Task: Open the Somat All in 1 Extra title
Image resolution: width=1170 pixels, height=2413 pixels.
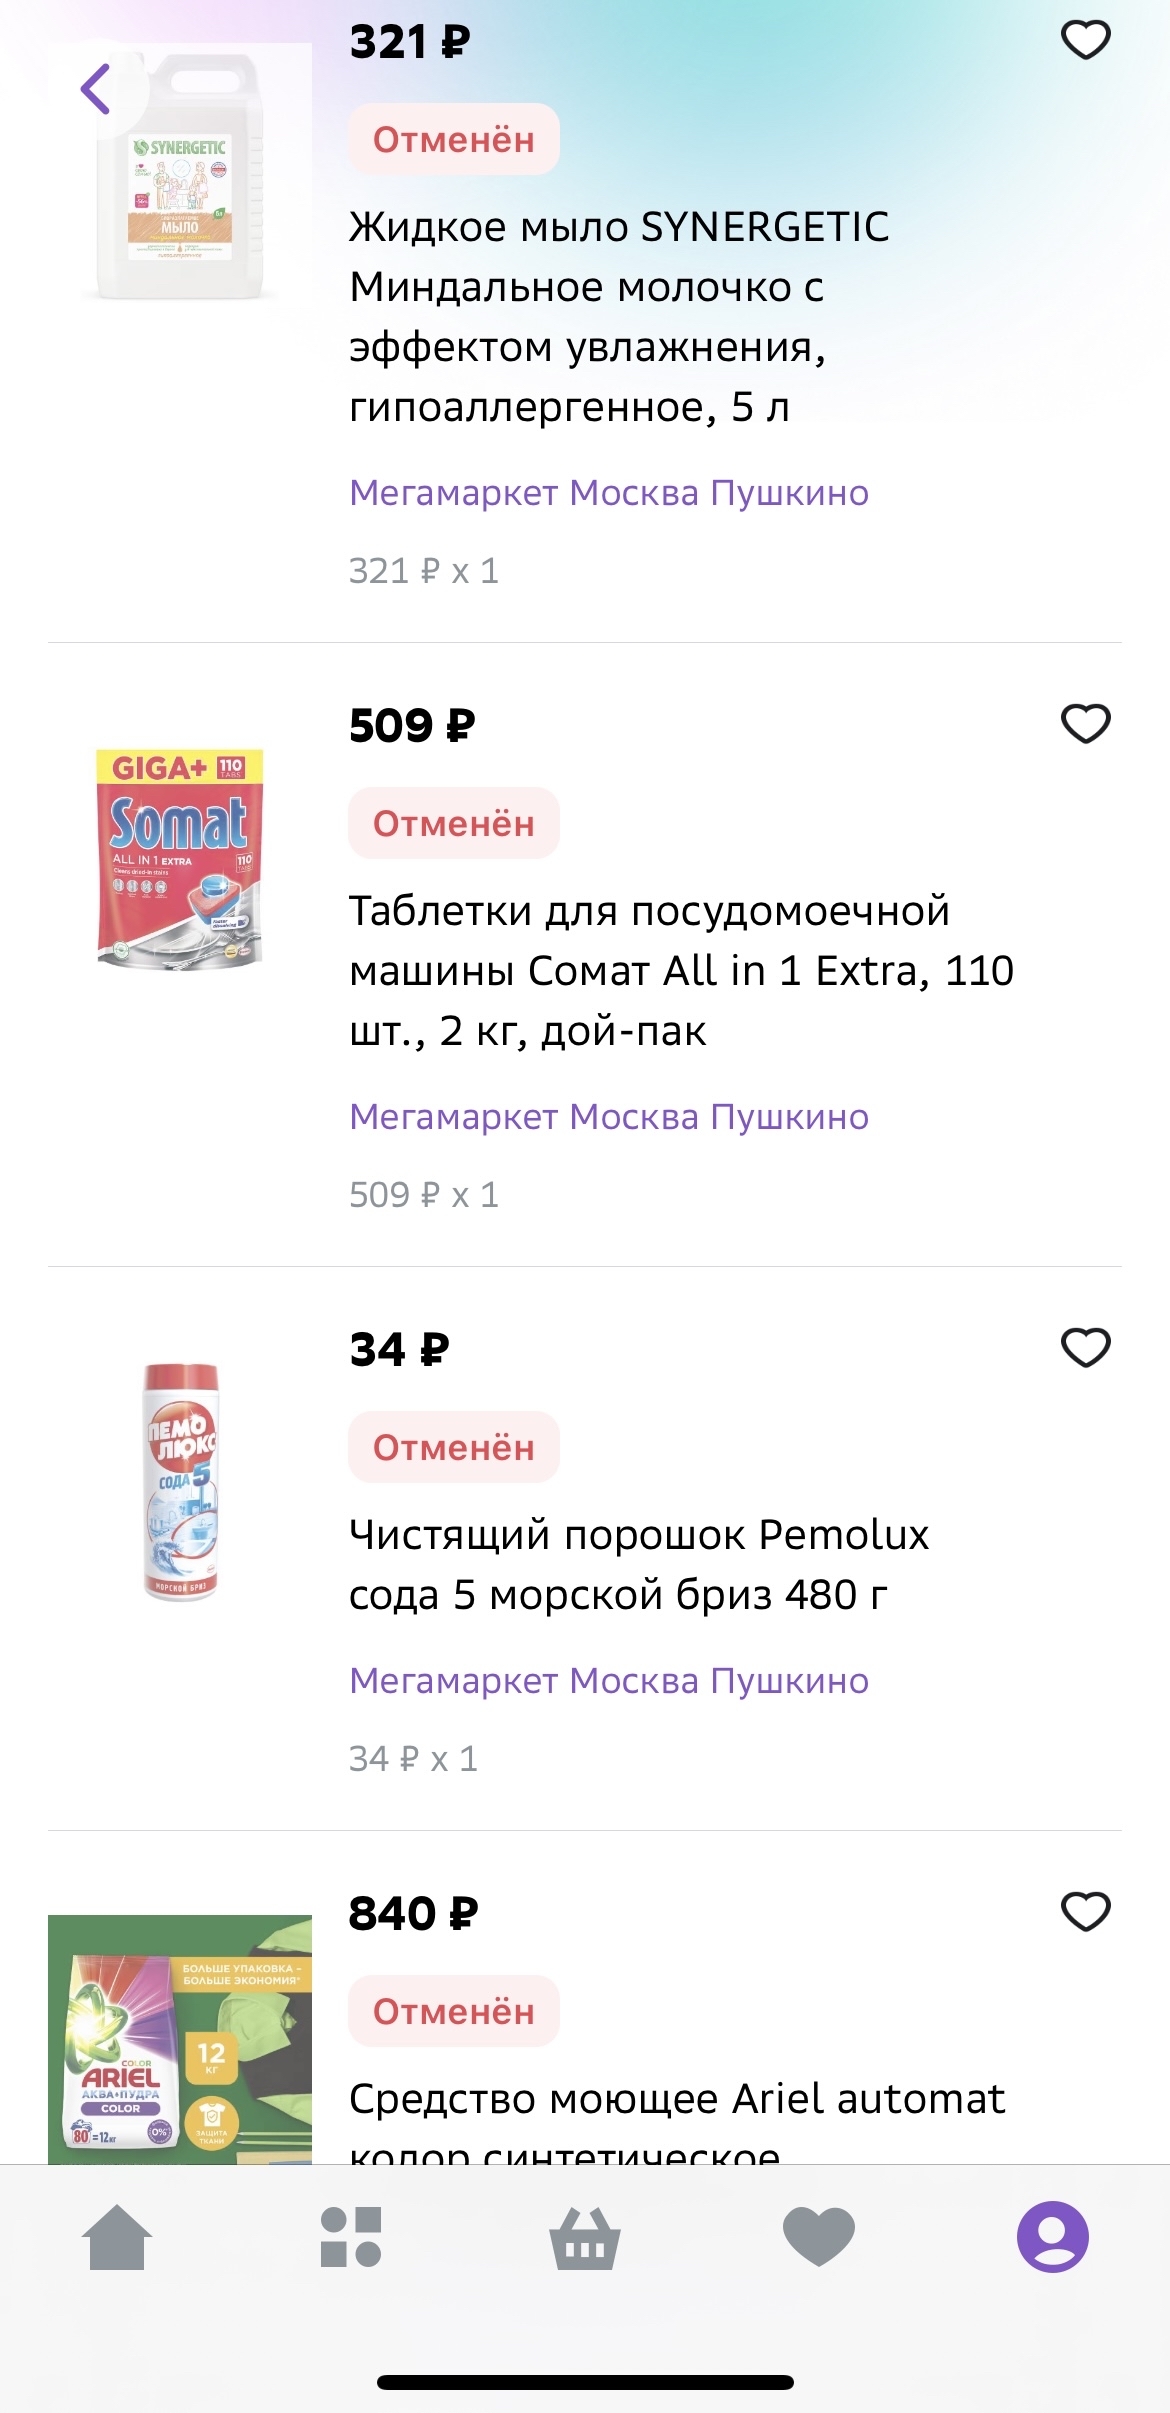Action: click(680, 971)
